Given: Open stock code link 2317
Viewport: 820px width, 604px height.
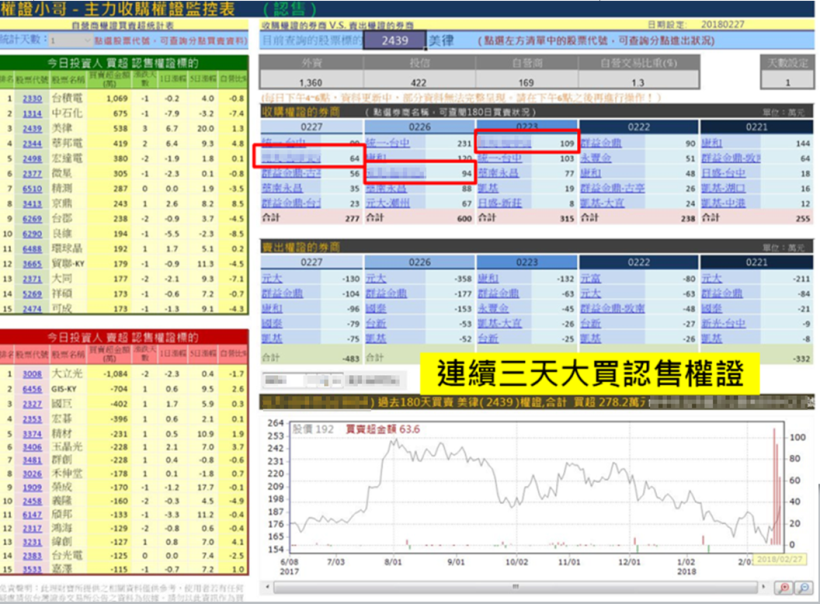Looking at the screenshot, I should pos(32,528).
